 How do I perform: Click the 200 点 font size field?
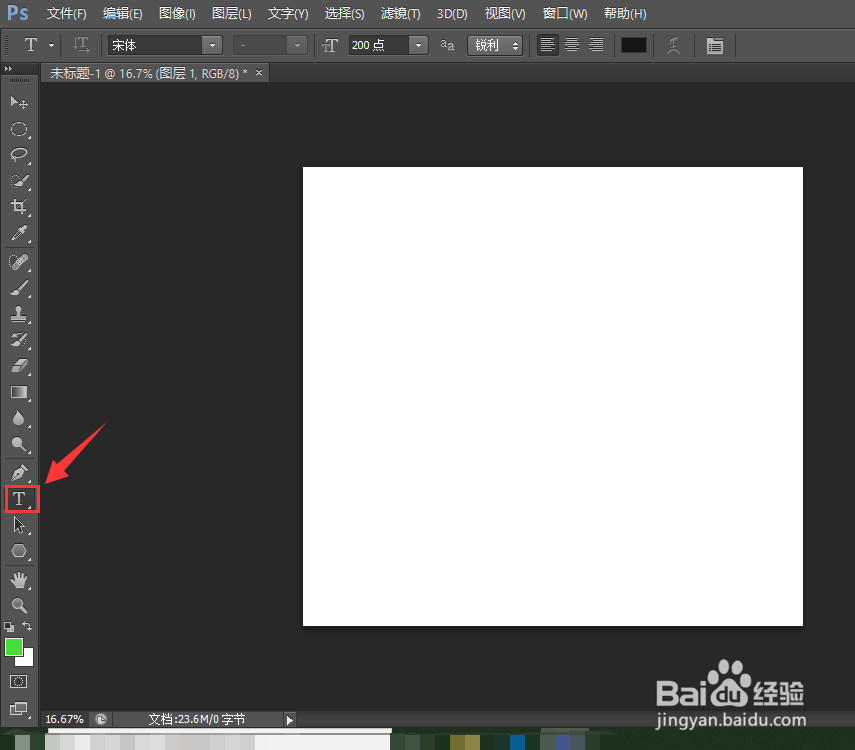(378, 45)
